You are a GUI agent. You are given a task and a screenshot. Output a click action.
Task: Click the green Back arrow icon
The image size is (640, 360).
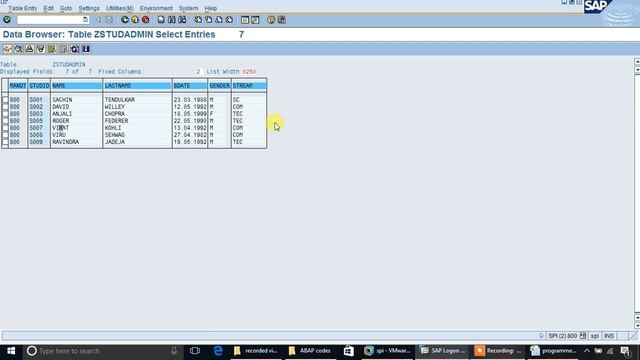[125, 20]
